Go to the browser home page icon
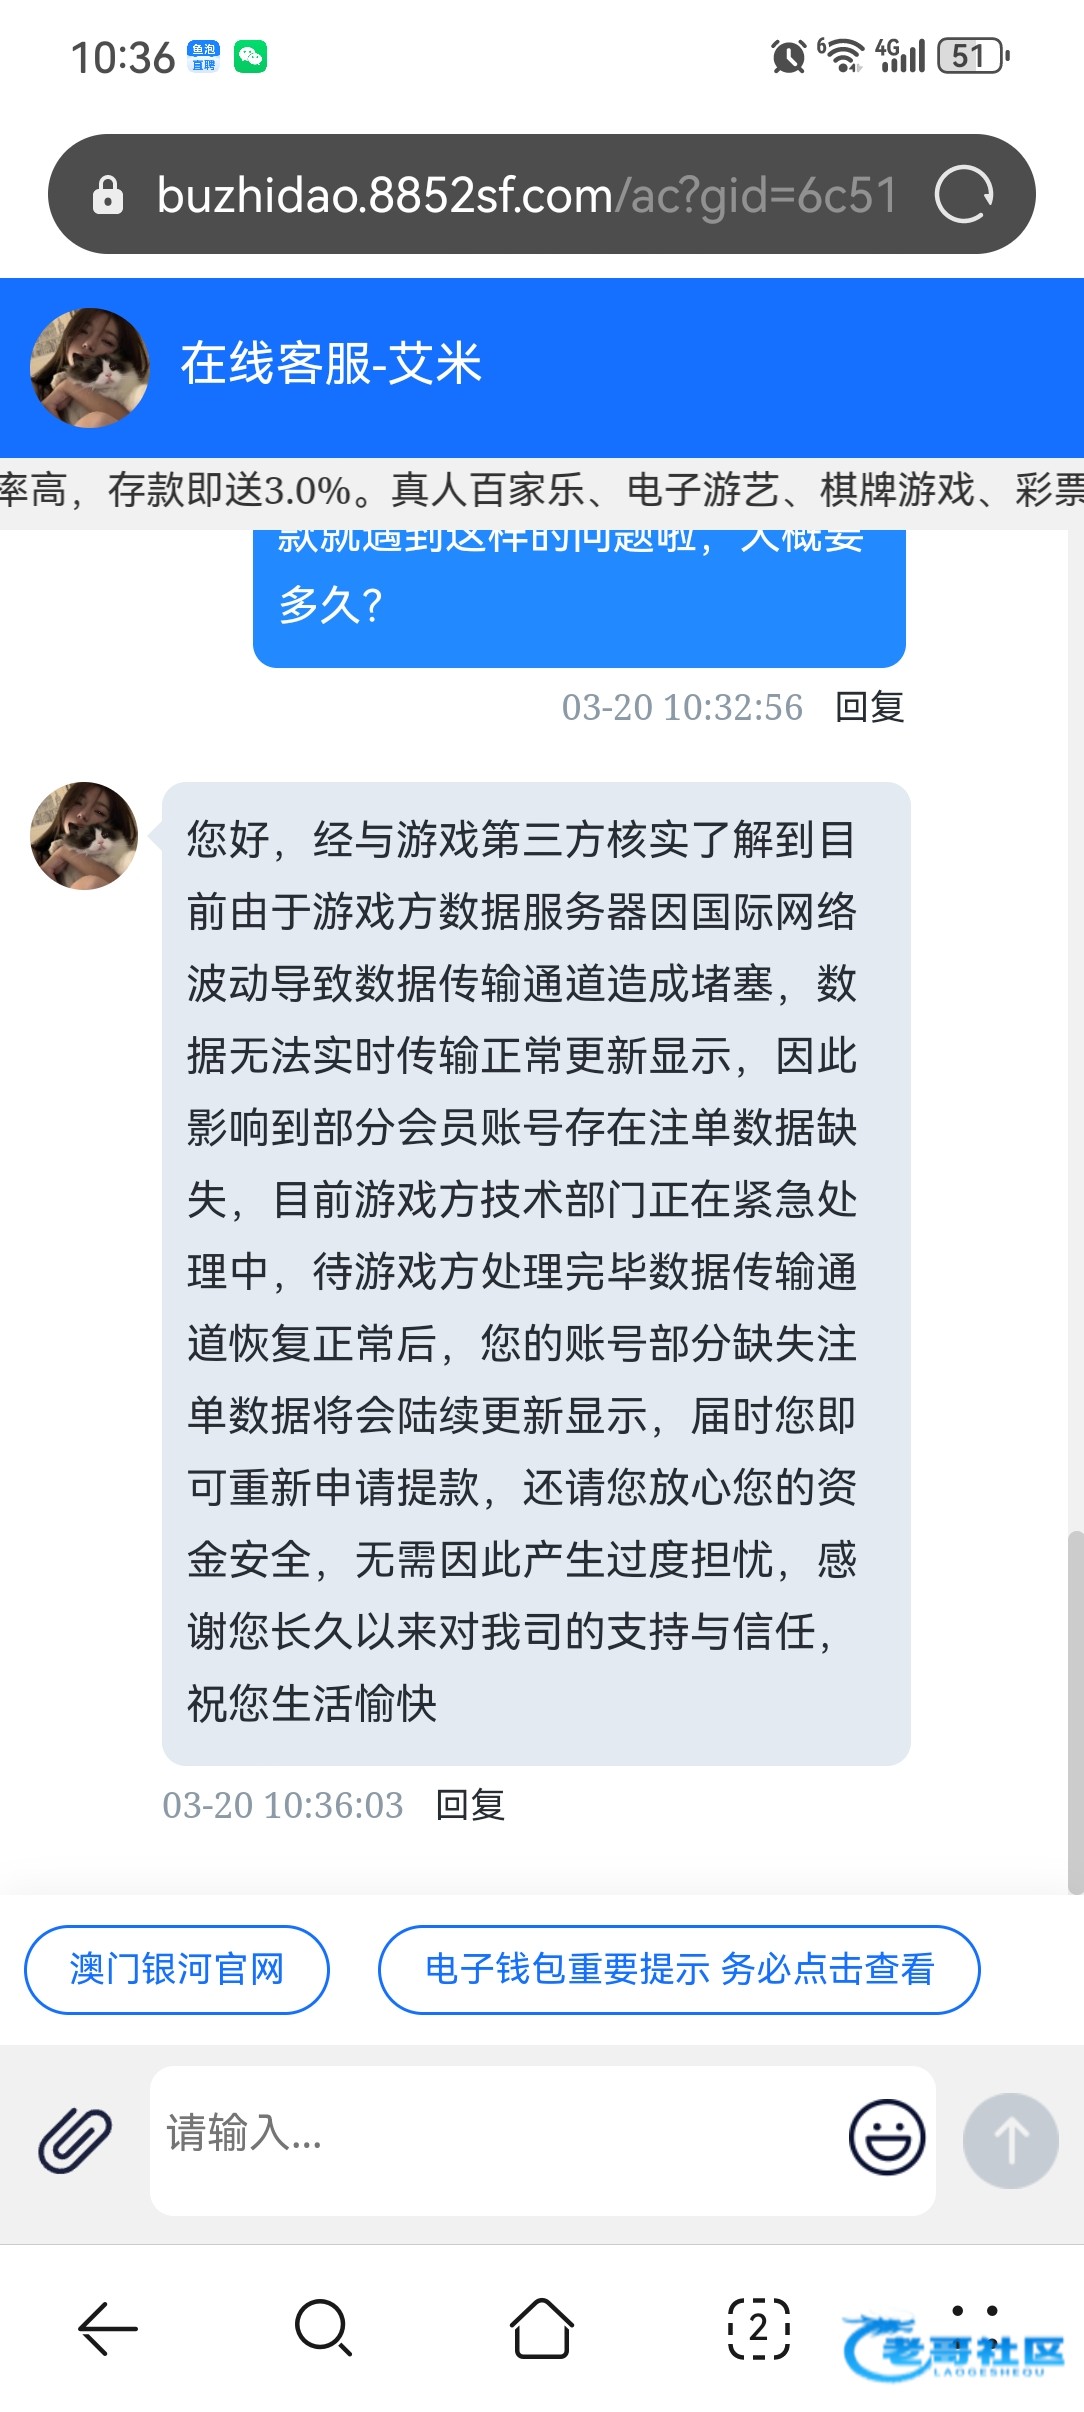1084x2412 pixels. click(541, 2328)
